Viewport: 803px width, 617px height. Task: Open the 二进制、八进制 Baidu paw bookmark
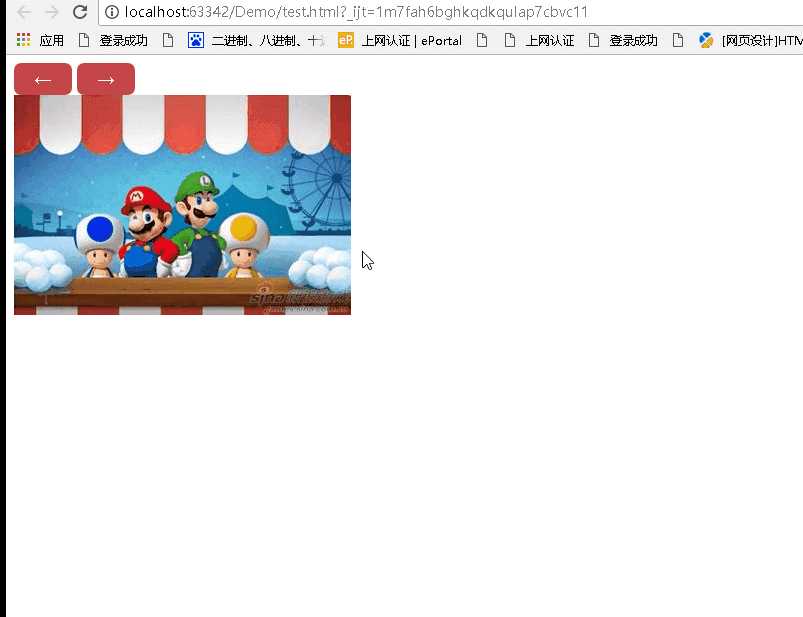click(256, 40)
